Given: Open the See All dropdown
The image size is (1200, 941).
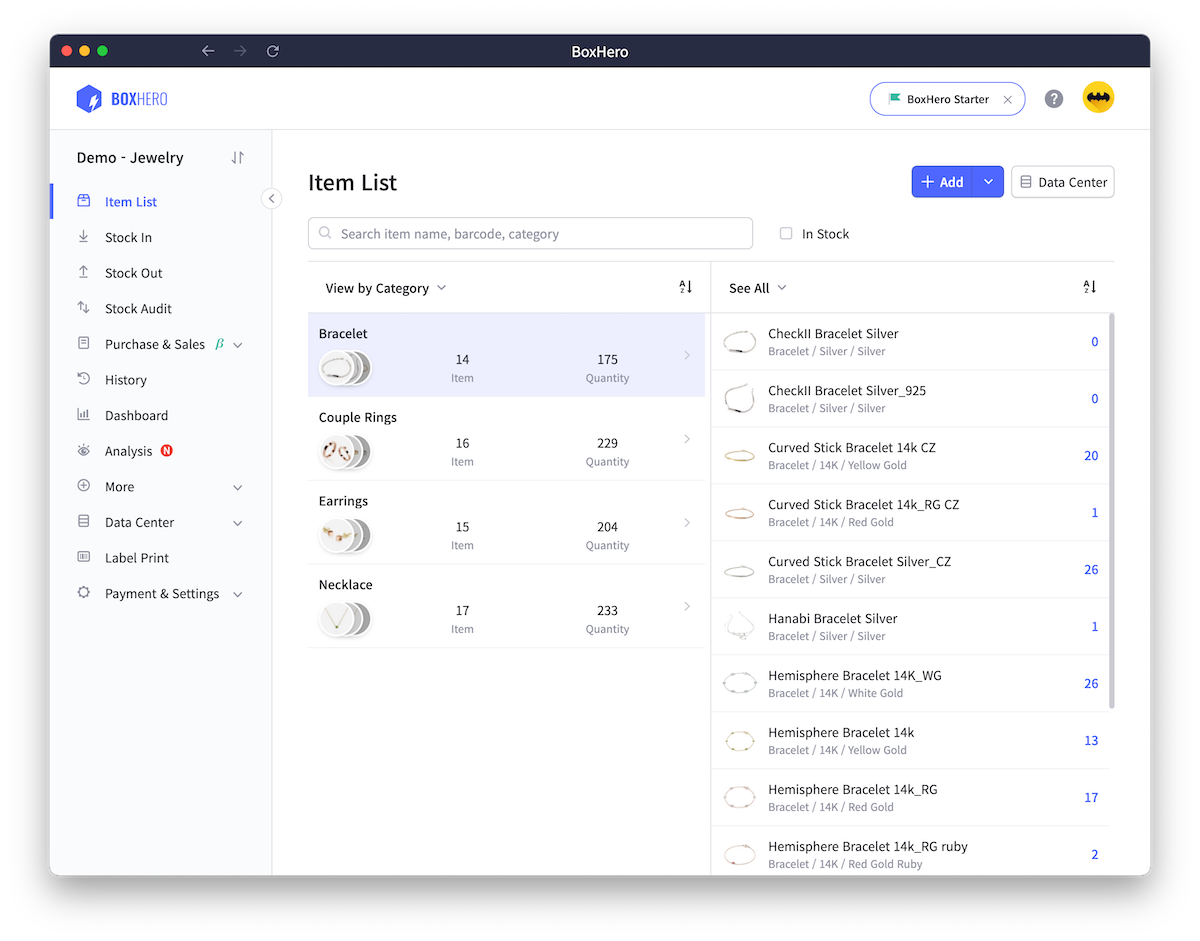Looking at the screenshot, I should click(757, 288).
